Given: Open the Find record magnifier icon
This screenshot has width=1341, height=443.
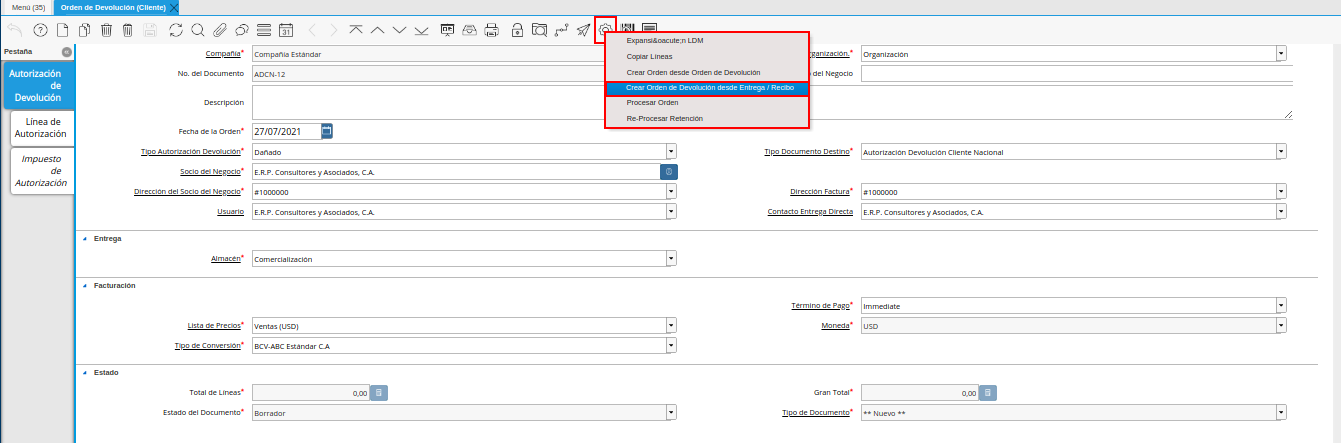Looking at the screenshot, I should 198,30.
